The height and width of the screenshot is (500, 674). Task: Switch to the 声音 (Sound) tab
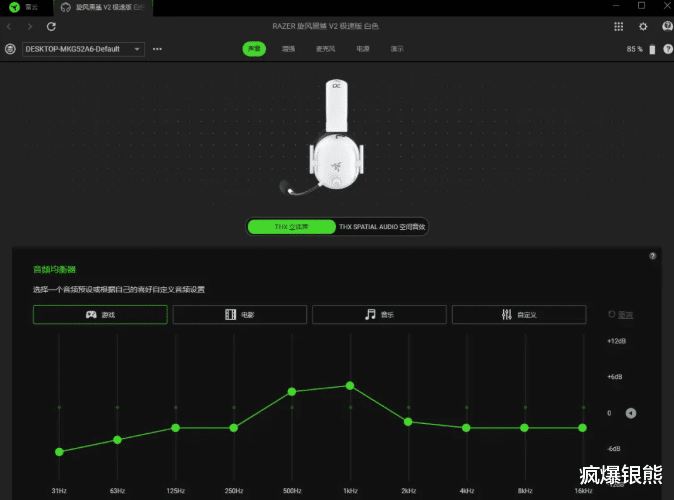[x=254, y=49]
